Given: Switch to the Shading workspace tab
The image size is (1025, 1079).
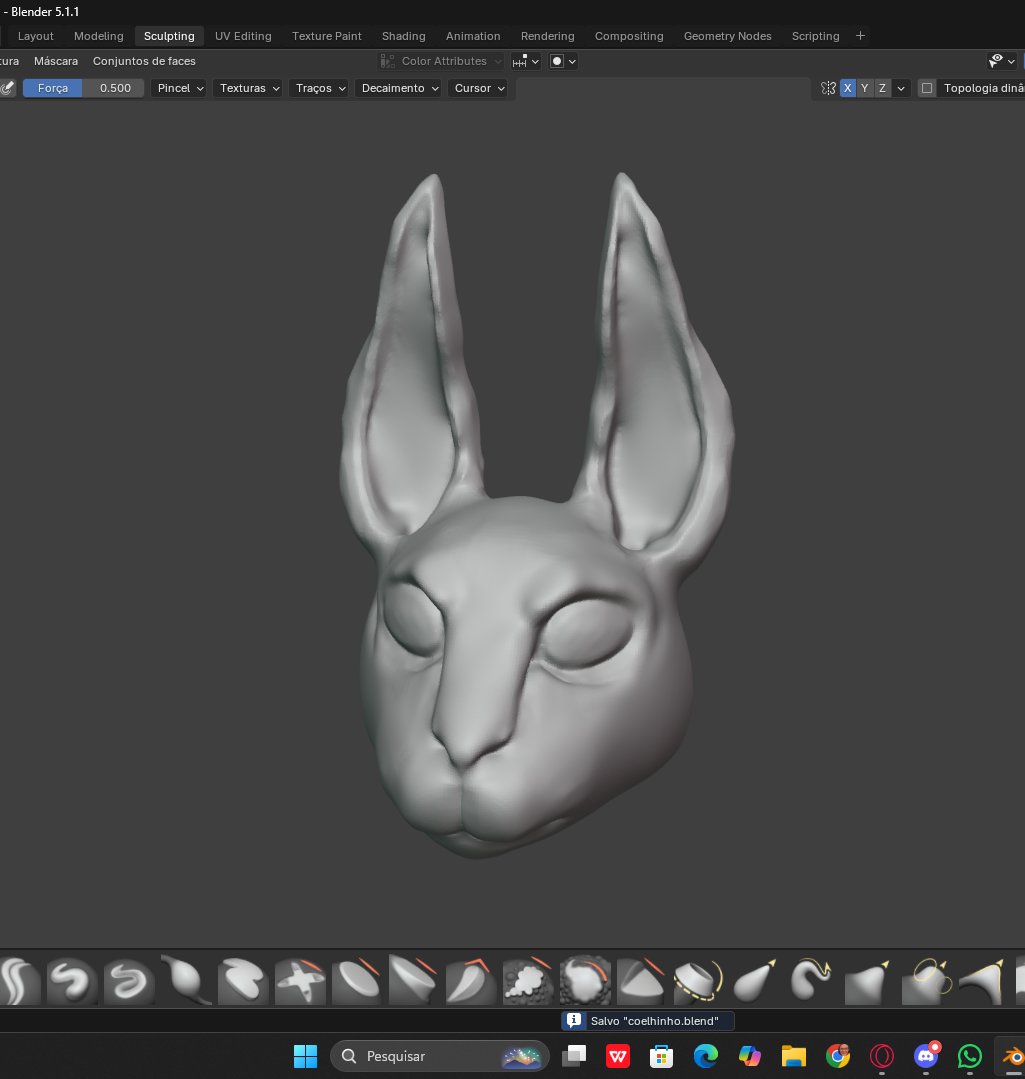Looking at the screenshot, I should [404, 36].
